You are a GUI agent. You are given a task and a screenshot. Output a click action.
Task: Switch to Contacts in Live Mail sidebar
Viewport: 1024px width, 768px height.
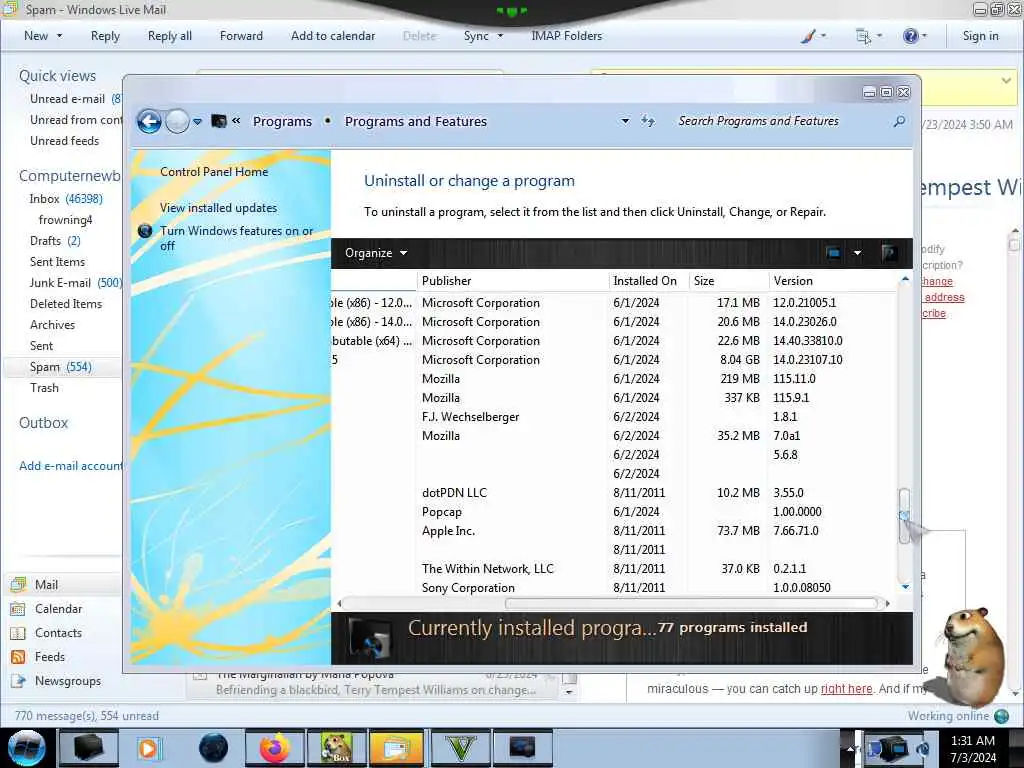click(x=58, y=633)
